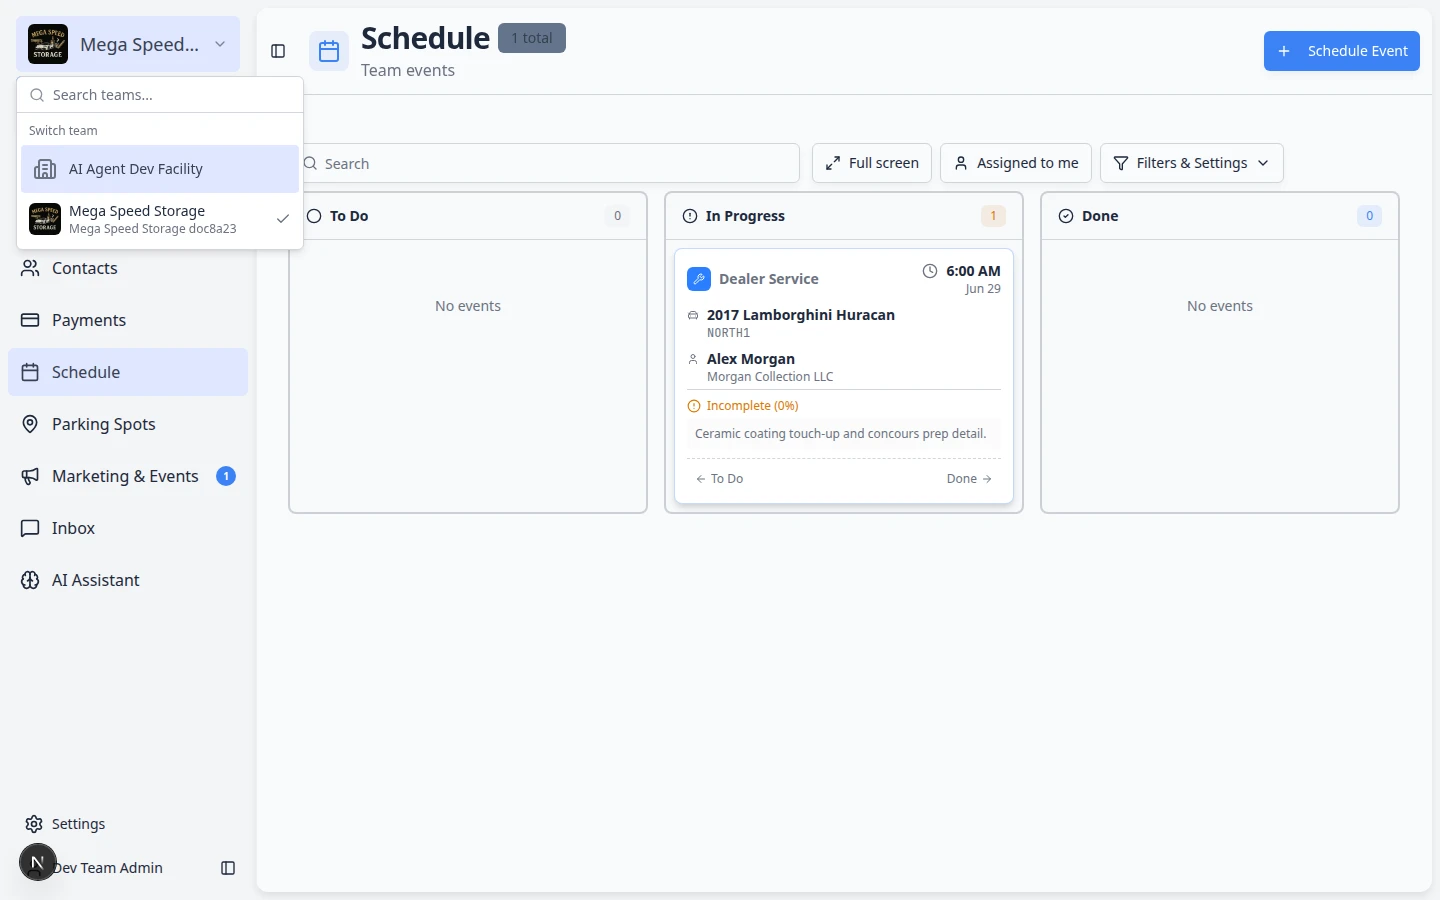
Task: Click the AI Agent Dev Facility building icon
Action: click(45, 169)
